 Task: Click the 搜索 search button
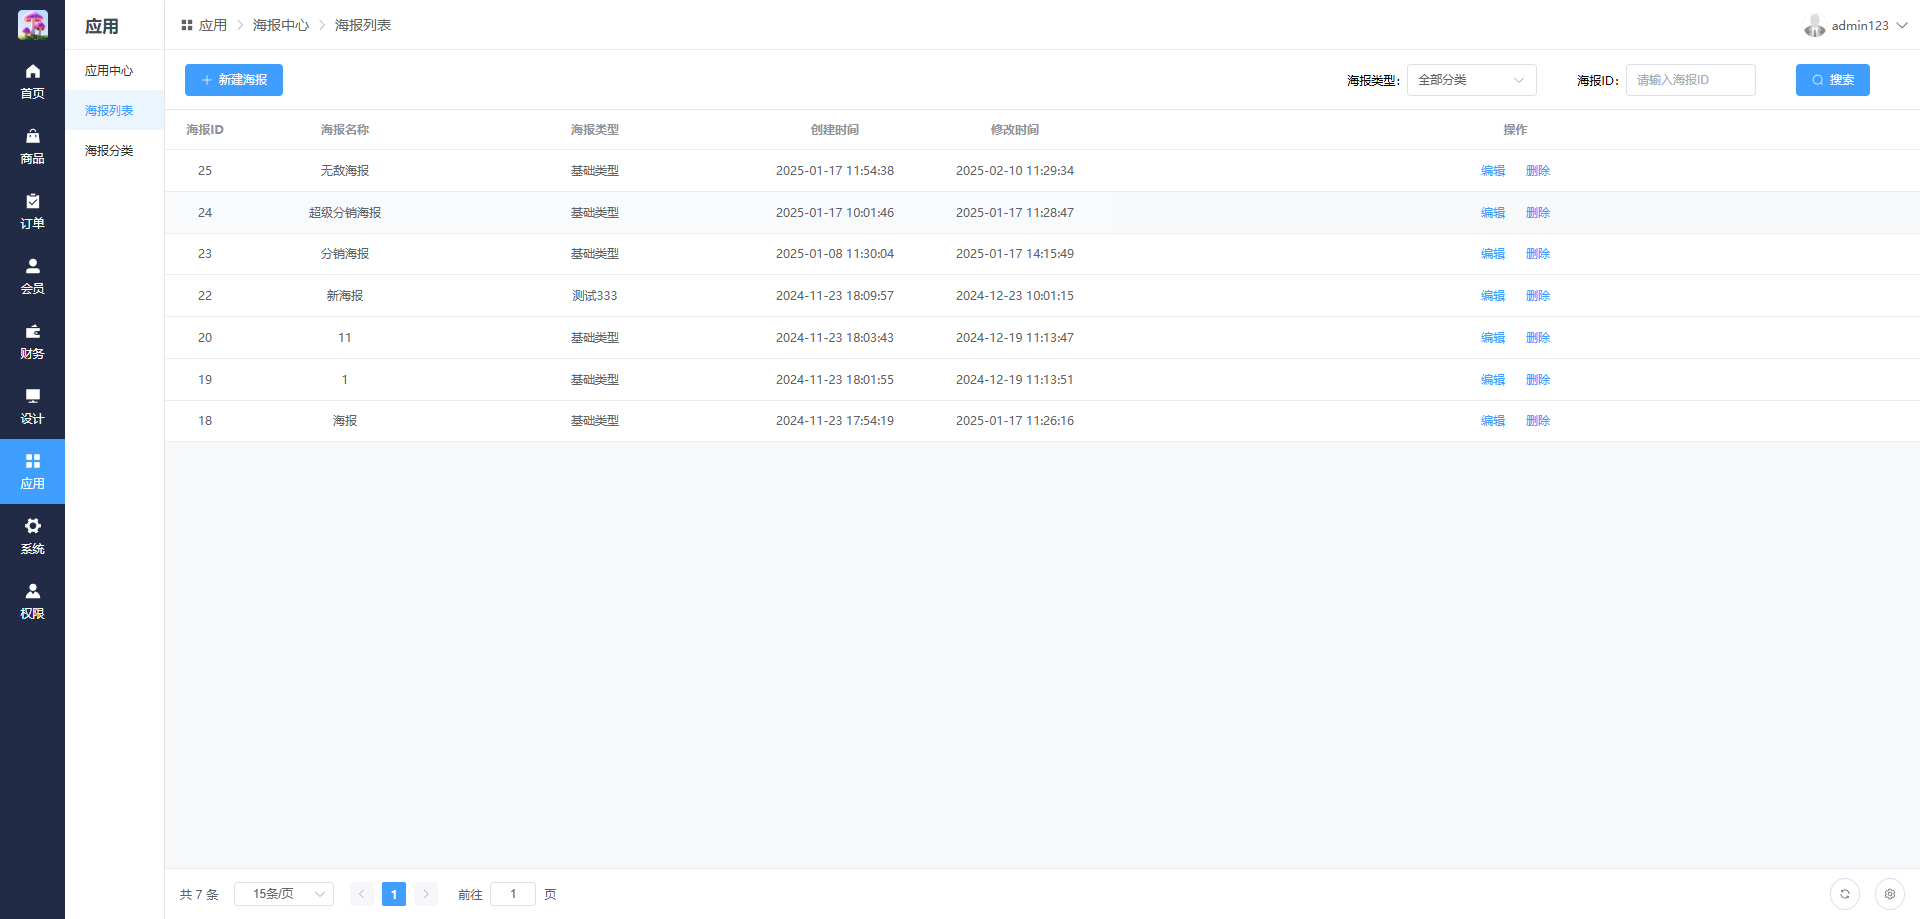point(1832,80)
